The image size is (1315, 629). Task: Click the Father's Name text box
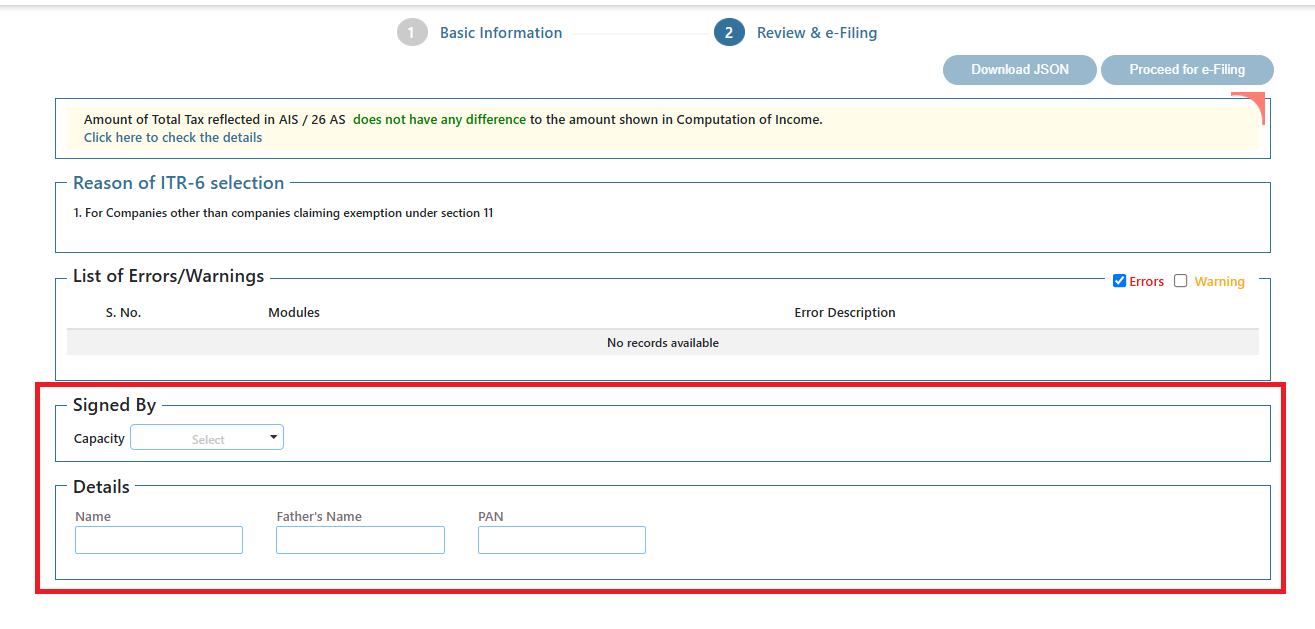(360, 540)
